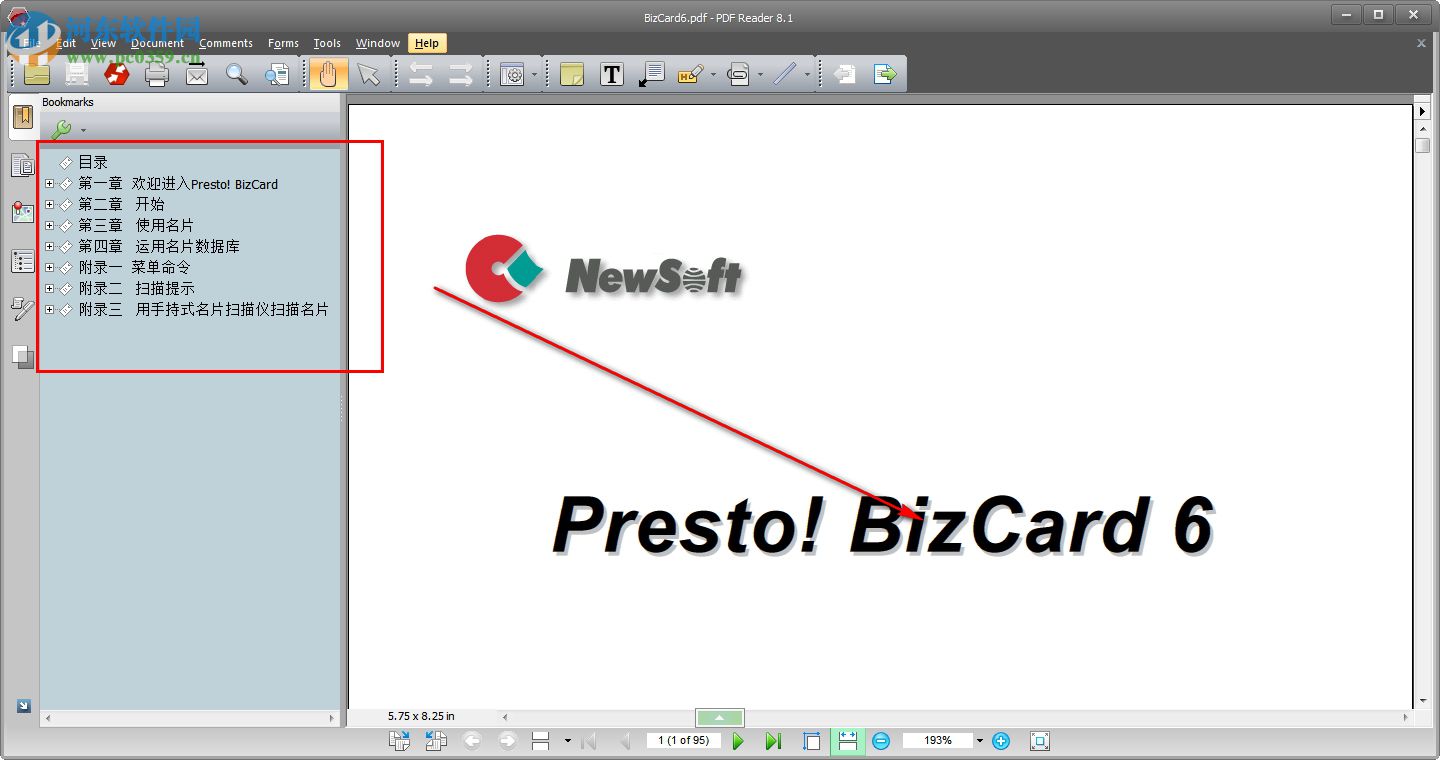Viewport: 1440px width, 760px height.
Task: Click the preferences gear window icon
Action: tap(512, 74)
